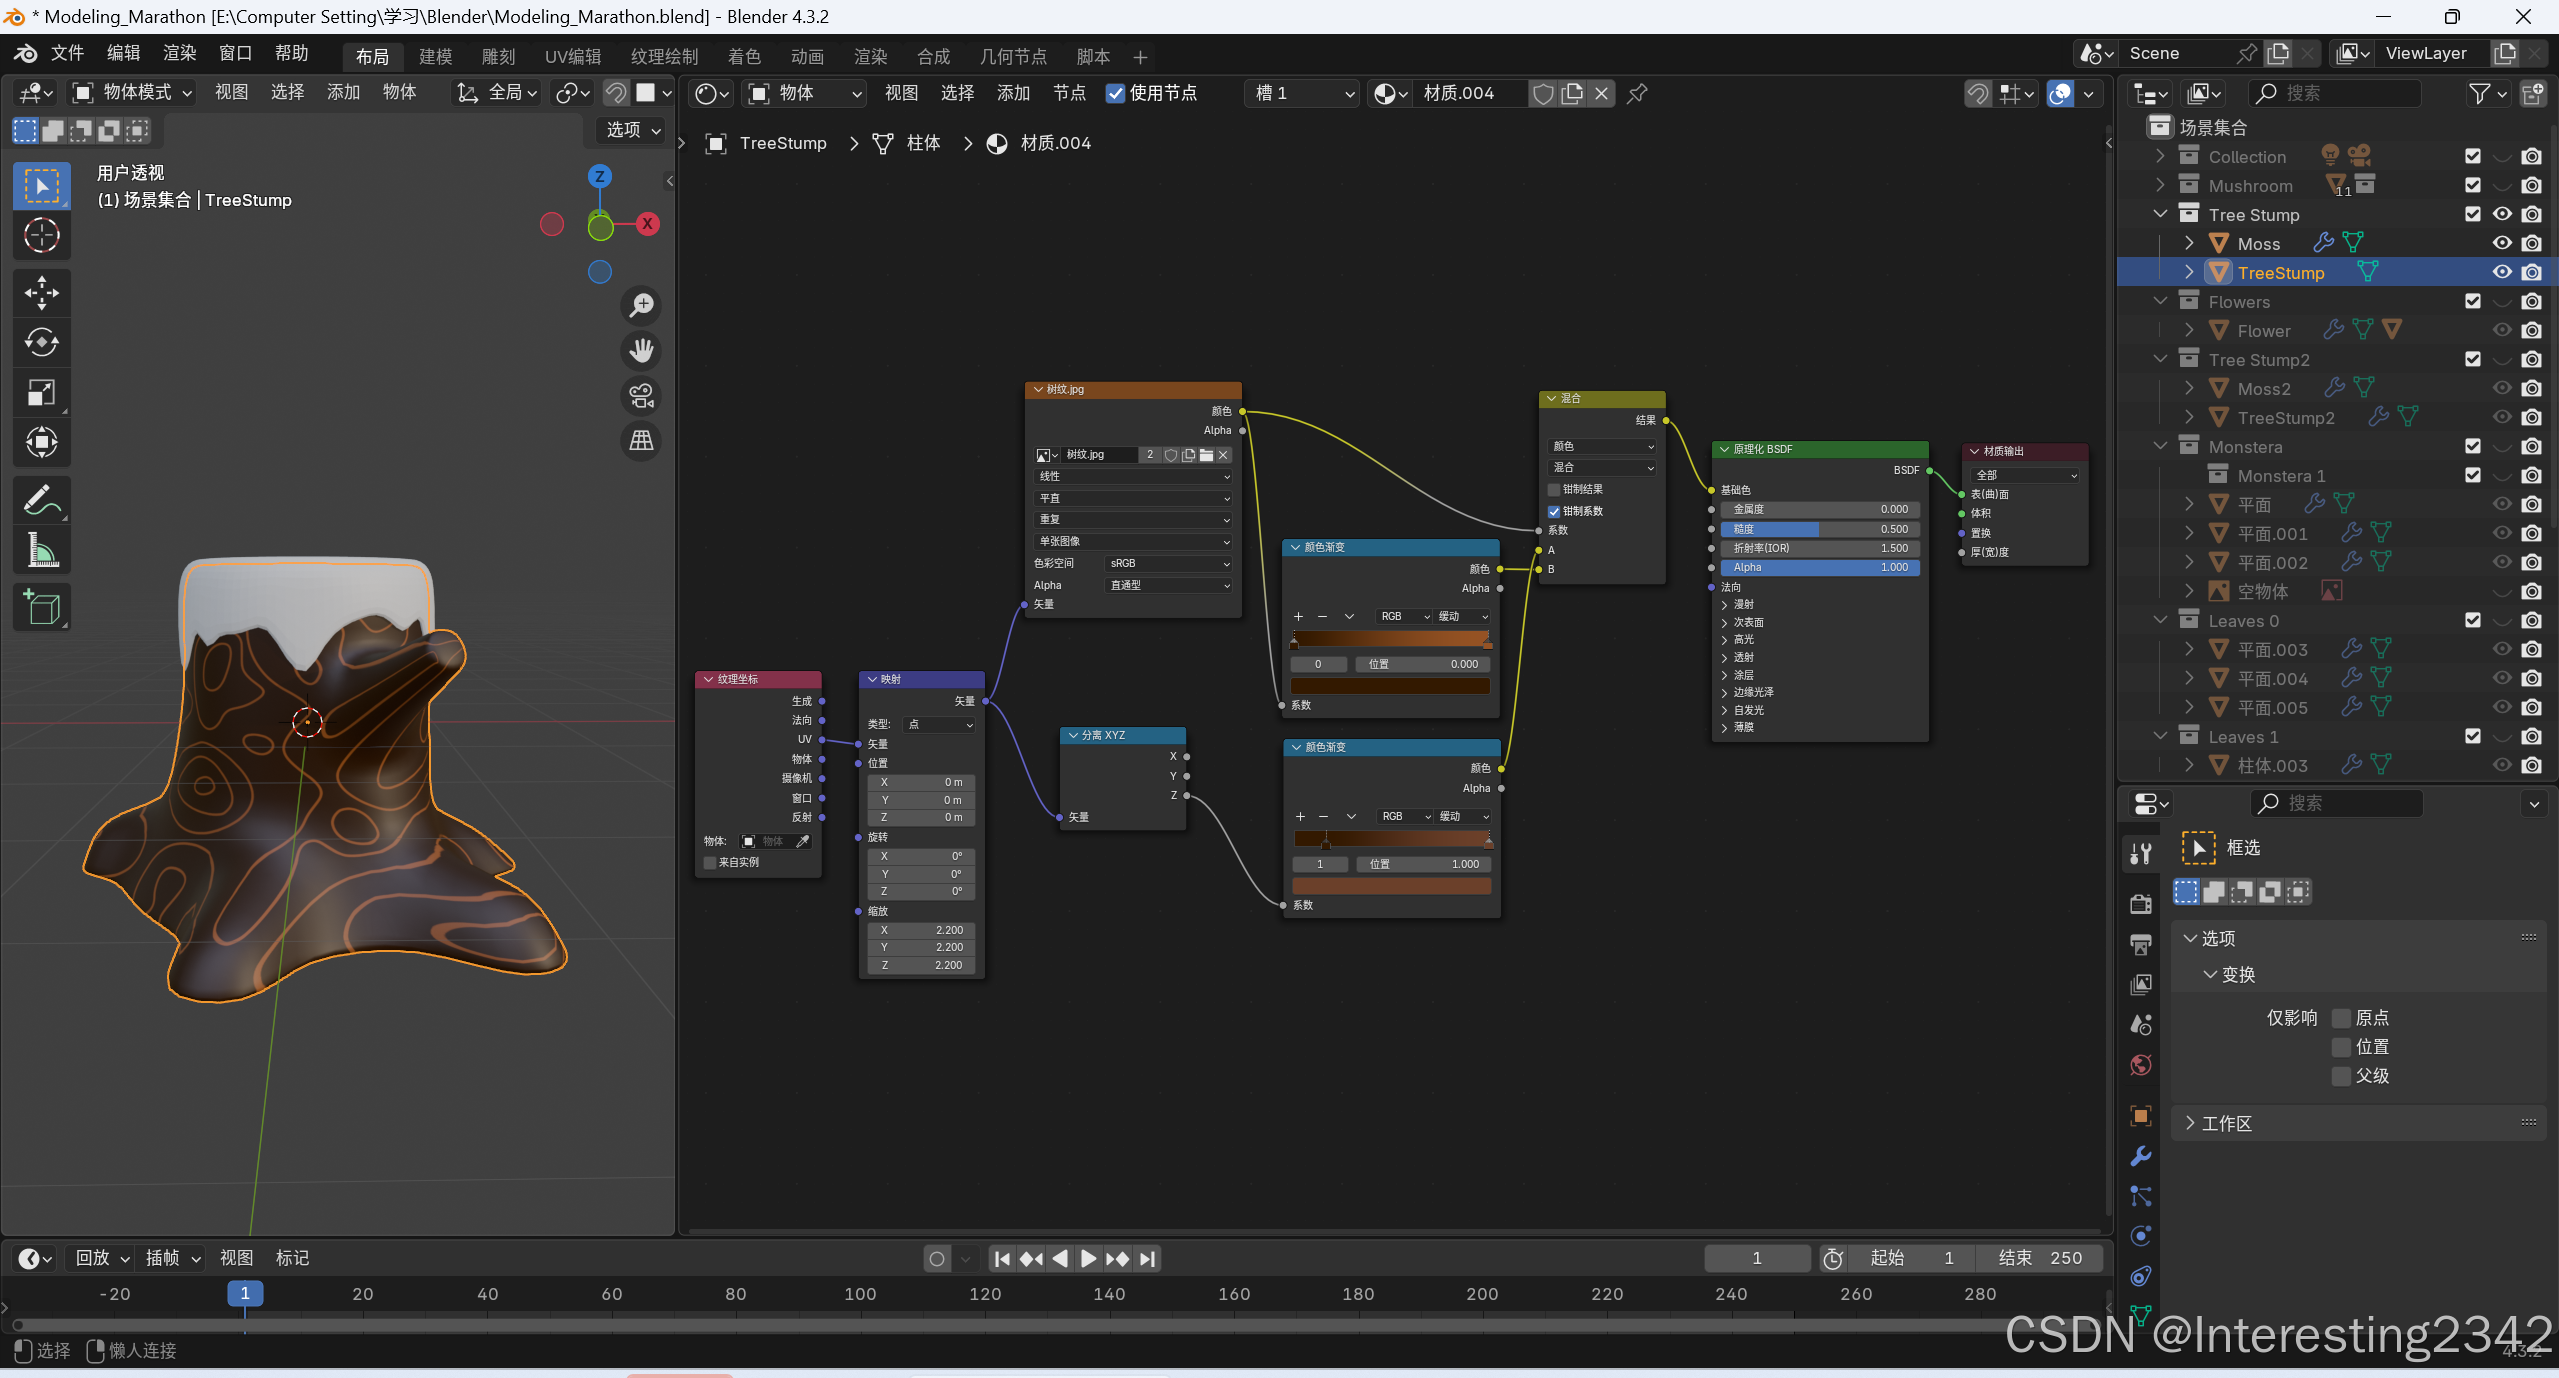Select the Rotate tool
Image resolution: width=2559 pixels, height=1378 pixels.
pos(41,343)
